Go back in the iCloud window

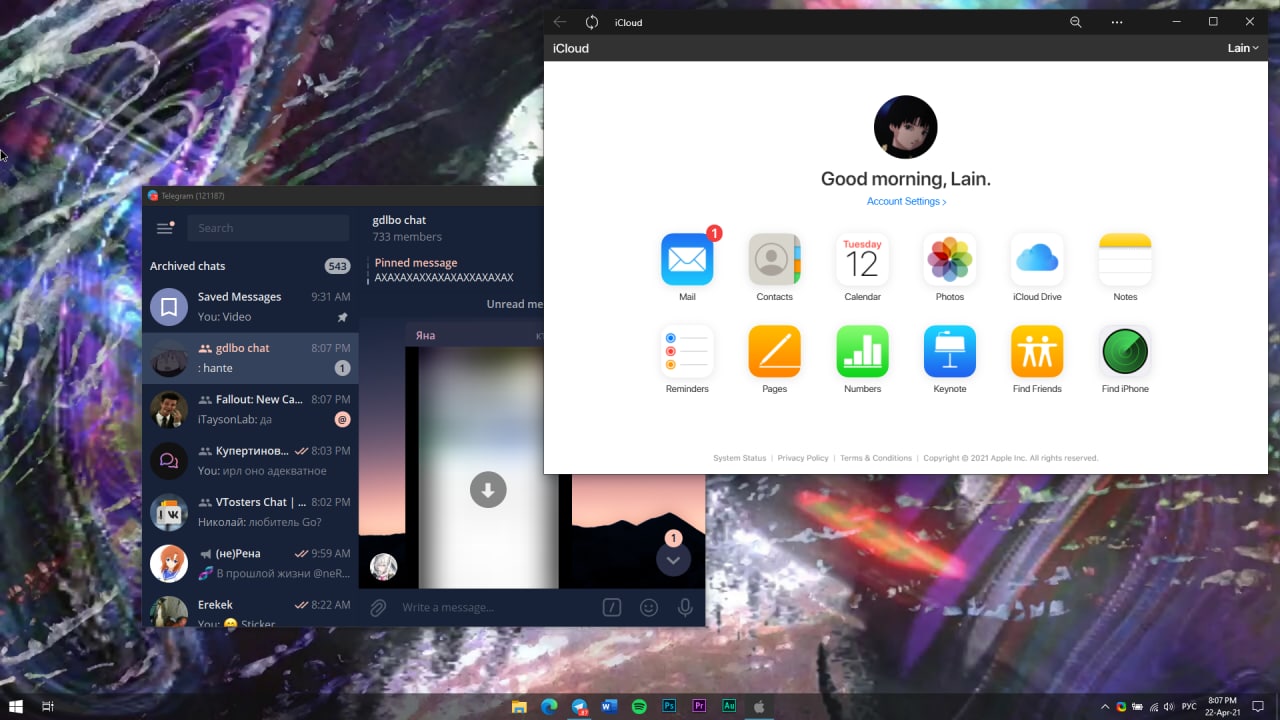[x=560, y=22]
